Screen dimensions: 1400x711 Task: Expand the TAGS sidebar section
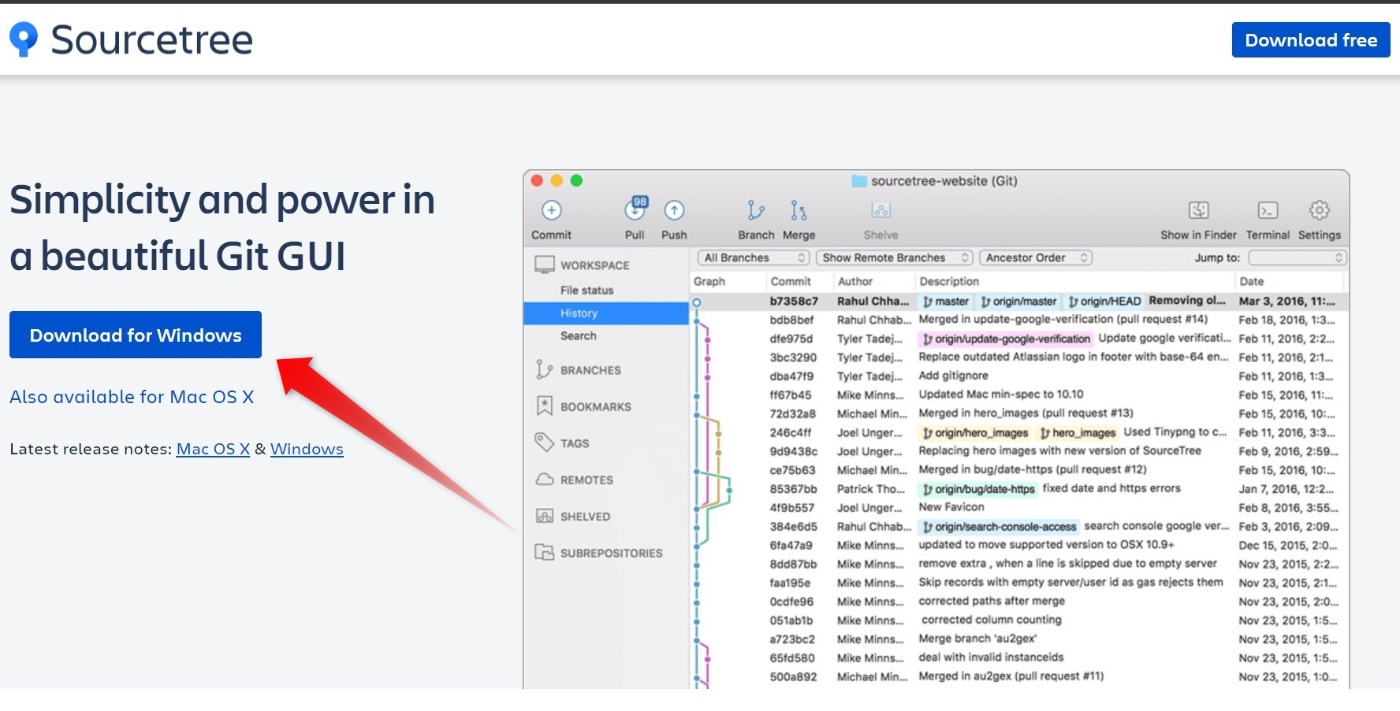pos(574,443)
